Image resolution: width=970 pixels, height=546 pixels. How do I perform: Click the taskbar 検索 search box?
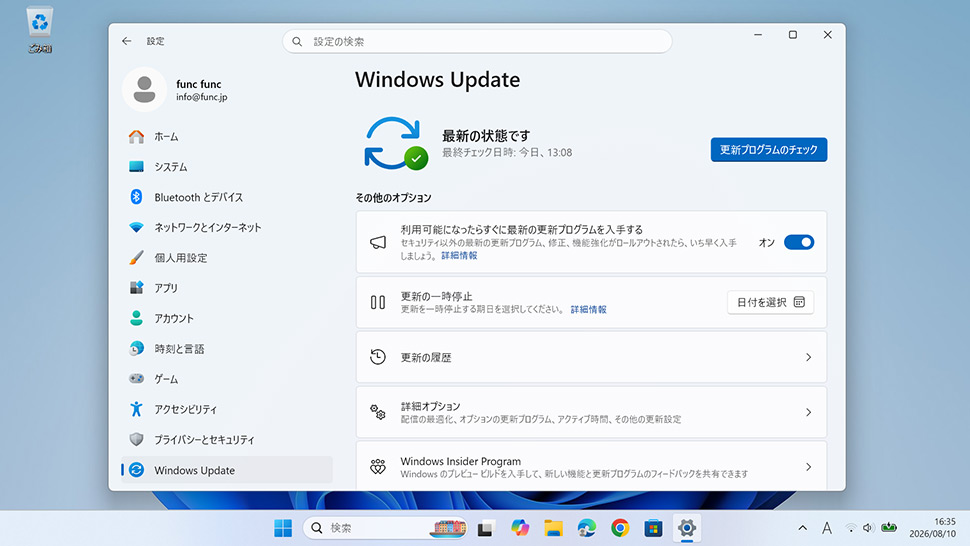pos(385,528)
